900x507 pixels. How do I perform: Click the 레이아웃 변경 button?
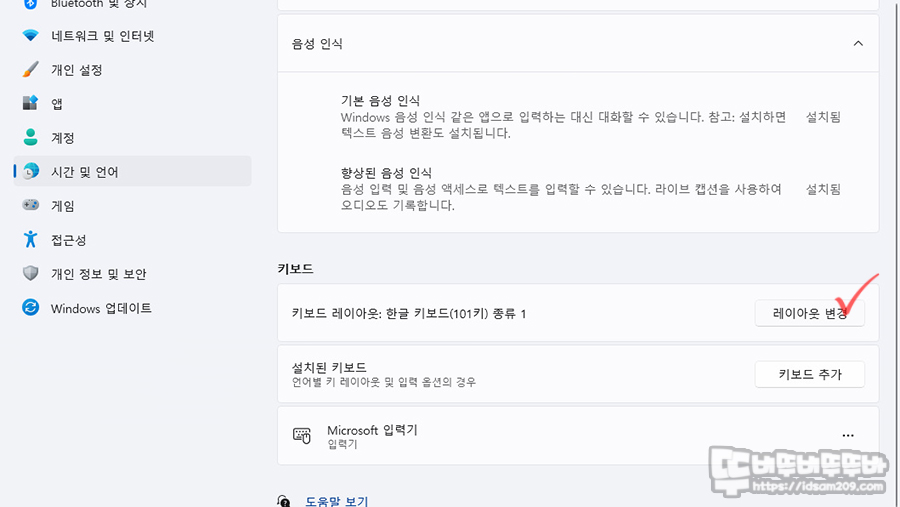809,313
